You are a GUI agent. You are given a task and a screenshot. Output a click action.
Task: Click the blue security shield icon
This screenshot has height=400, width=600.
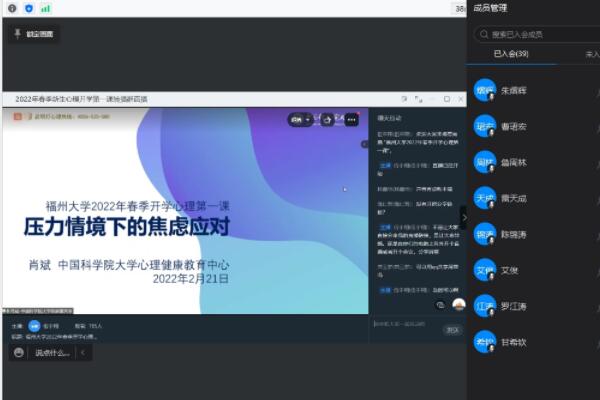pos(29,8)
